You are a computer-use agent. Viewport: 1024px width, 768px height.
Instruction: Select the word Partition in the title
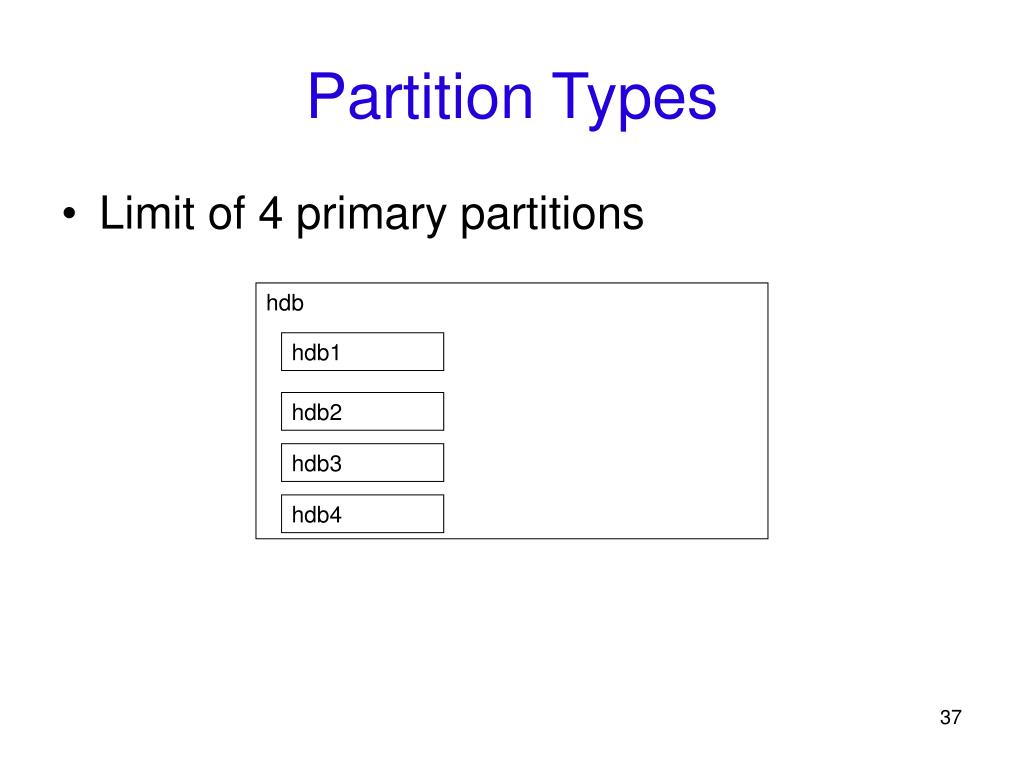click(421, 96)
